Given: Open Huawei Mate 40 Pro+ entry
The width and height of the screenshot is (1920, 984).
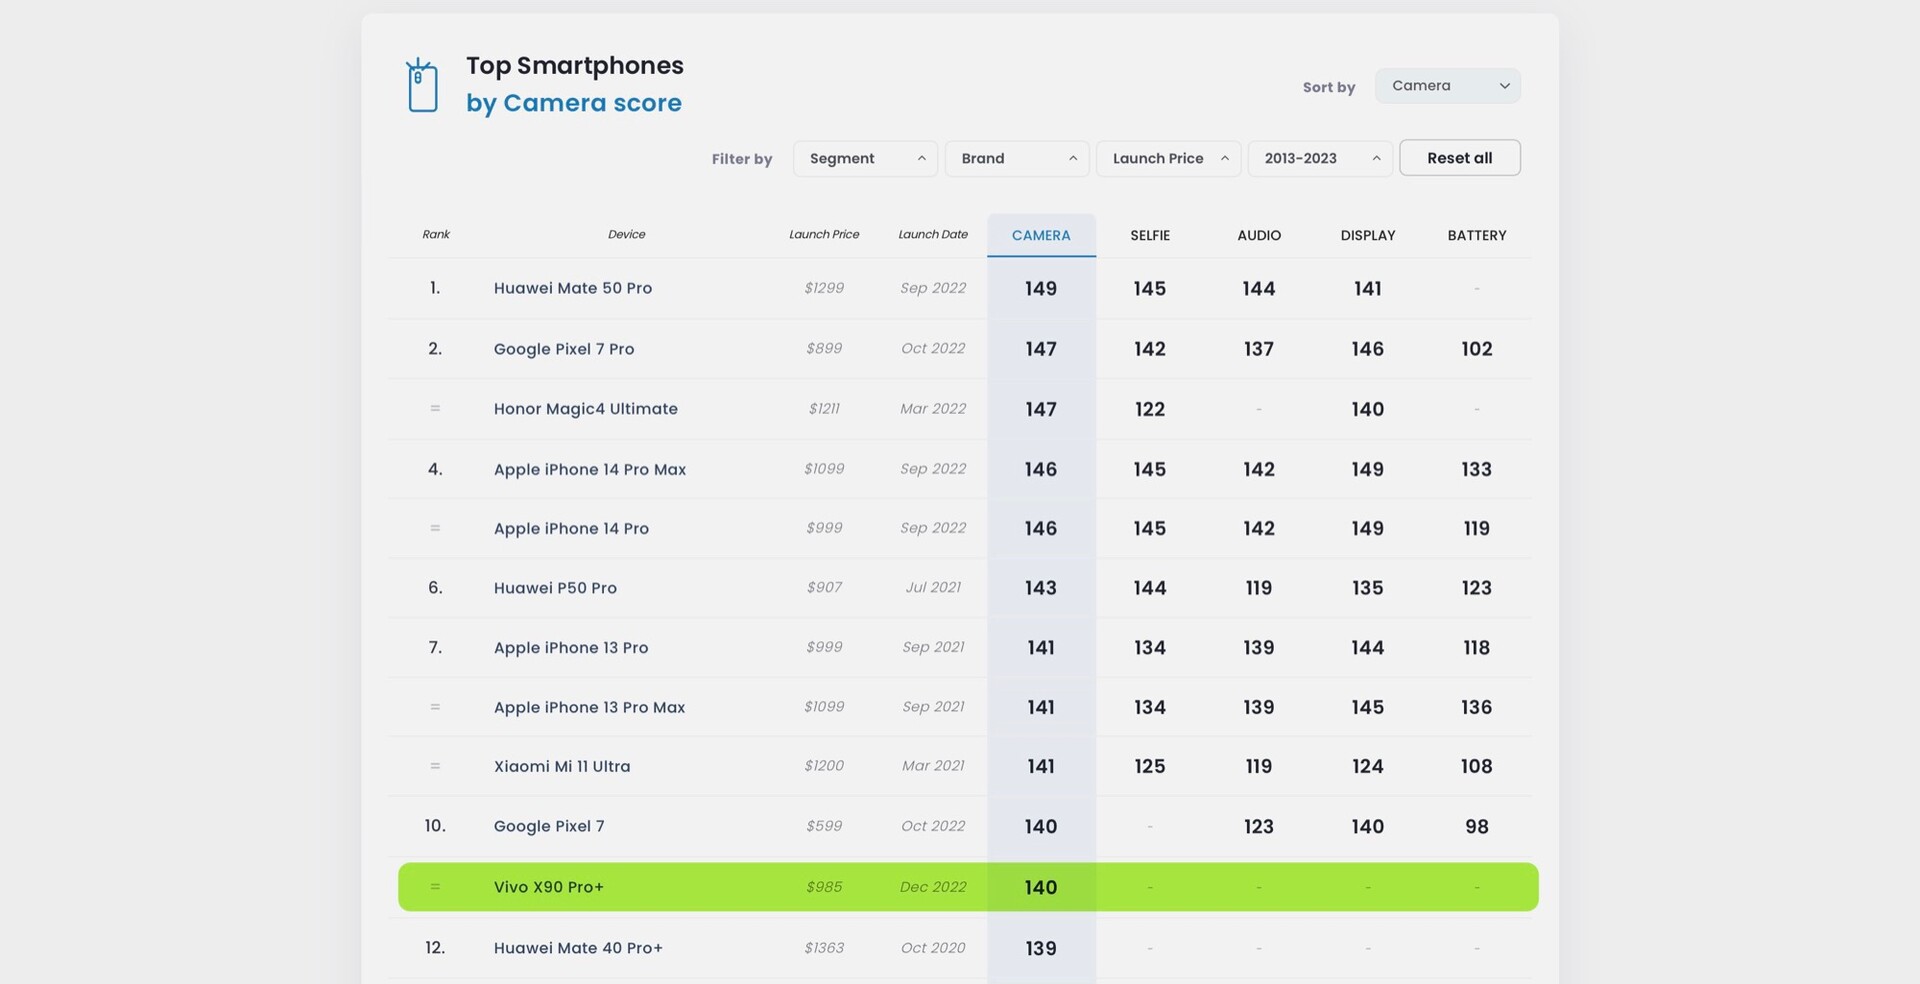Looking at the screenshot, I should coord(578,948).
